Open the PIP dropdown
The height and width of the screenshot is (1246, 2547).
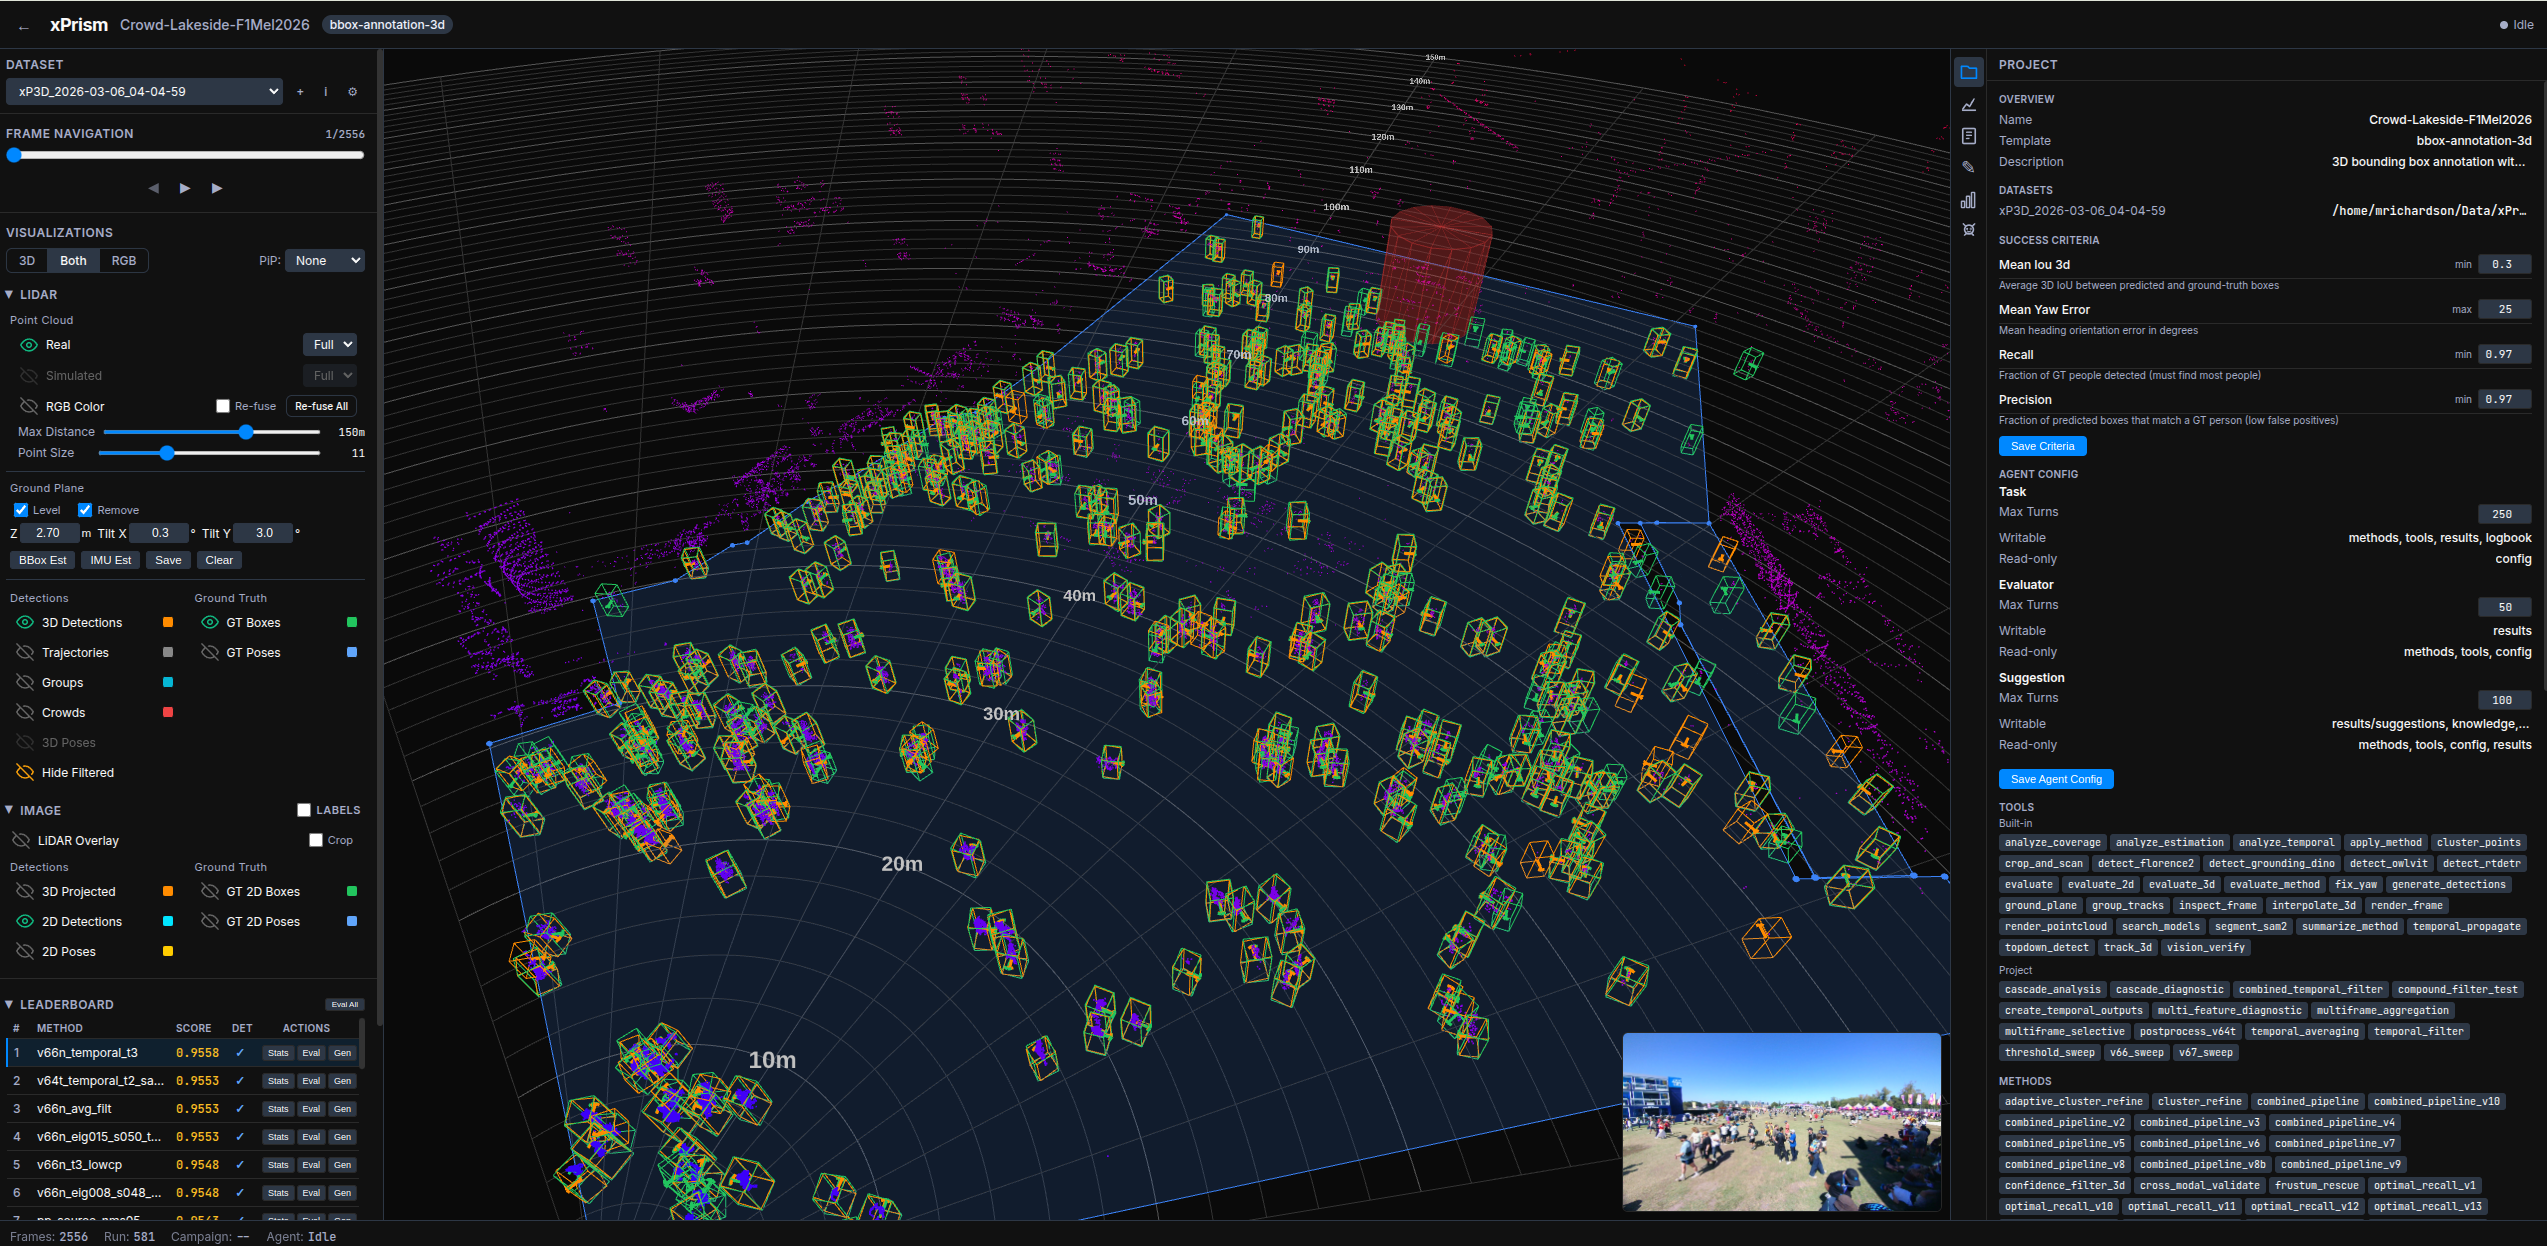tap(325, 261)
